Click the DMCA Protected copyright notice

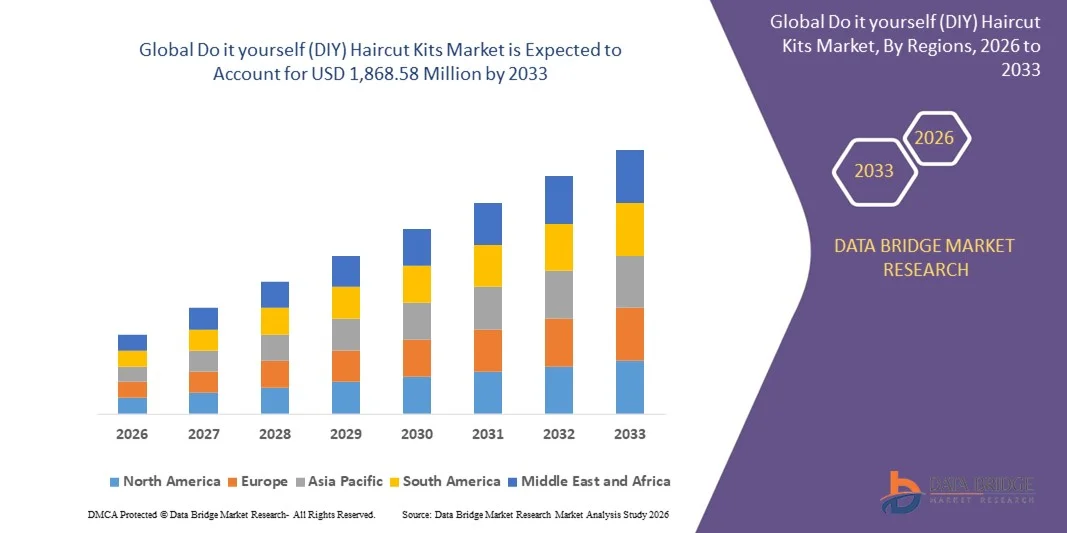point(231,514)
